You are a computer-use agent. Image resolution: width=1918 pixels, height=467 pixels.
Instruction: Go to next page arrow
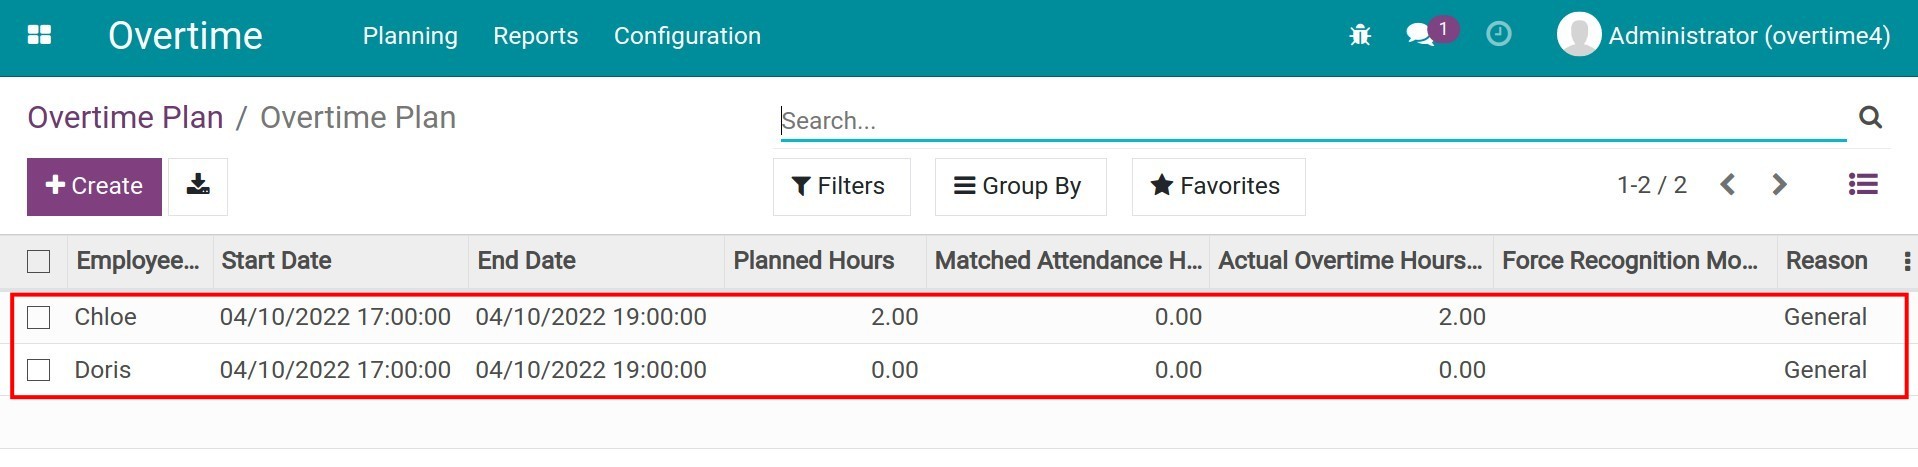click(1779, 185)
